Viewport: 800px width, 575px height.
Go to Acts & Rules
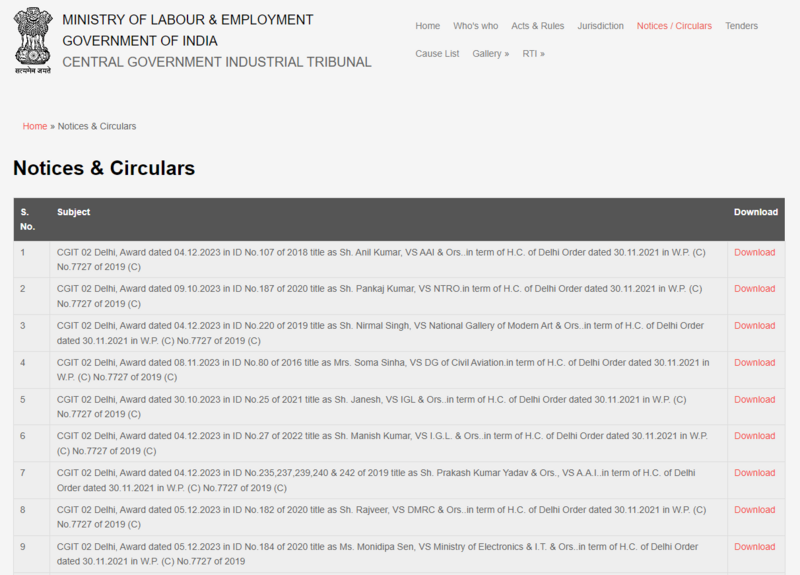[x=537, y=26]
